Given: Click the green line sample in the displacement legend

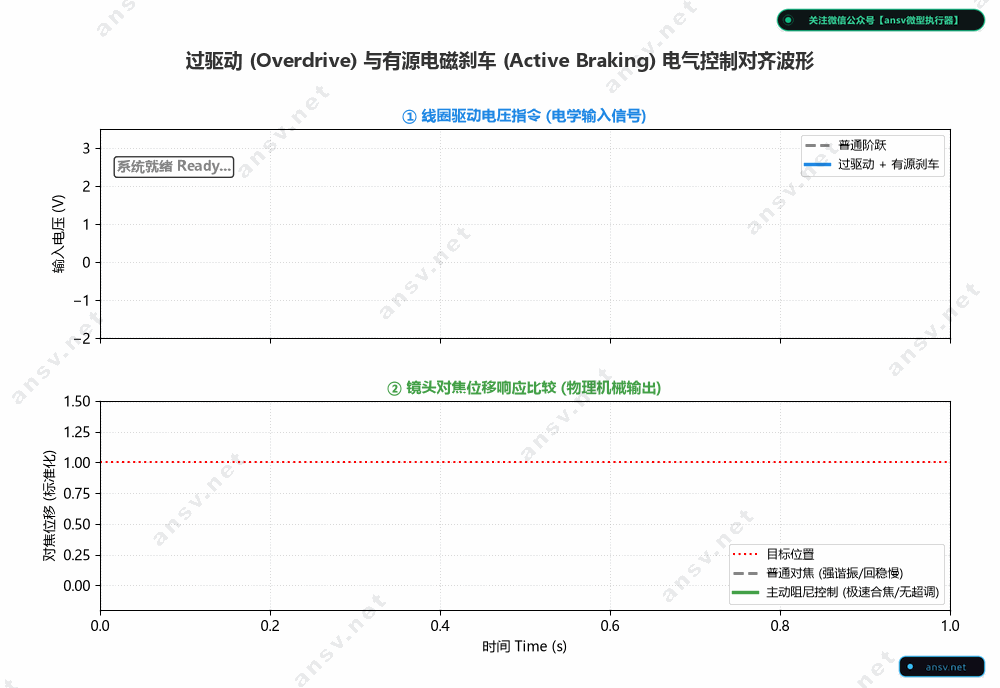Looking at the screenshot, I should 745,592.
